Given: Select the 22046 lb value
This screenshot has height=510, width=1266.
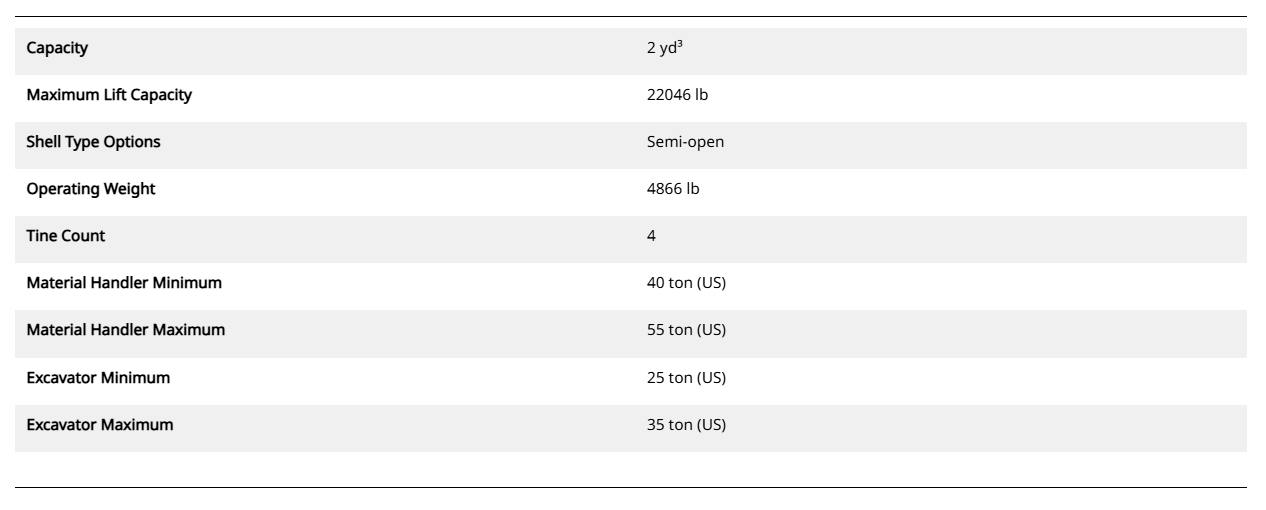Looking at the screenshot, I should point(677,95).
